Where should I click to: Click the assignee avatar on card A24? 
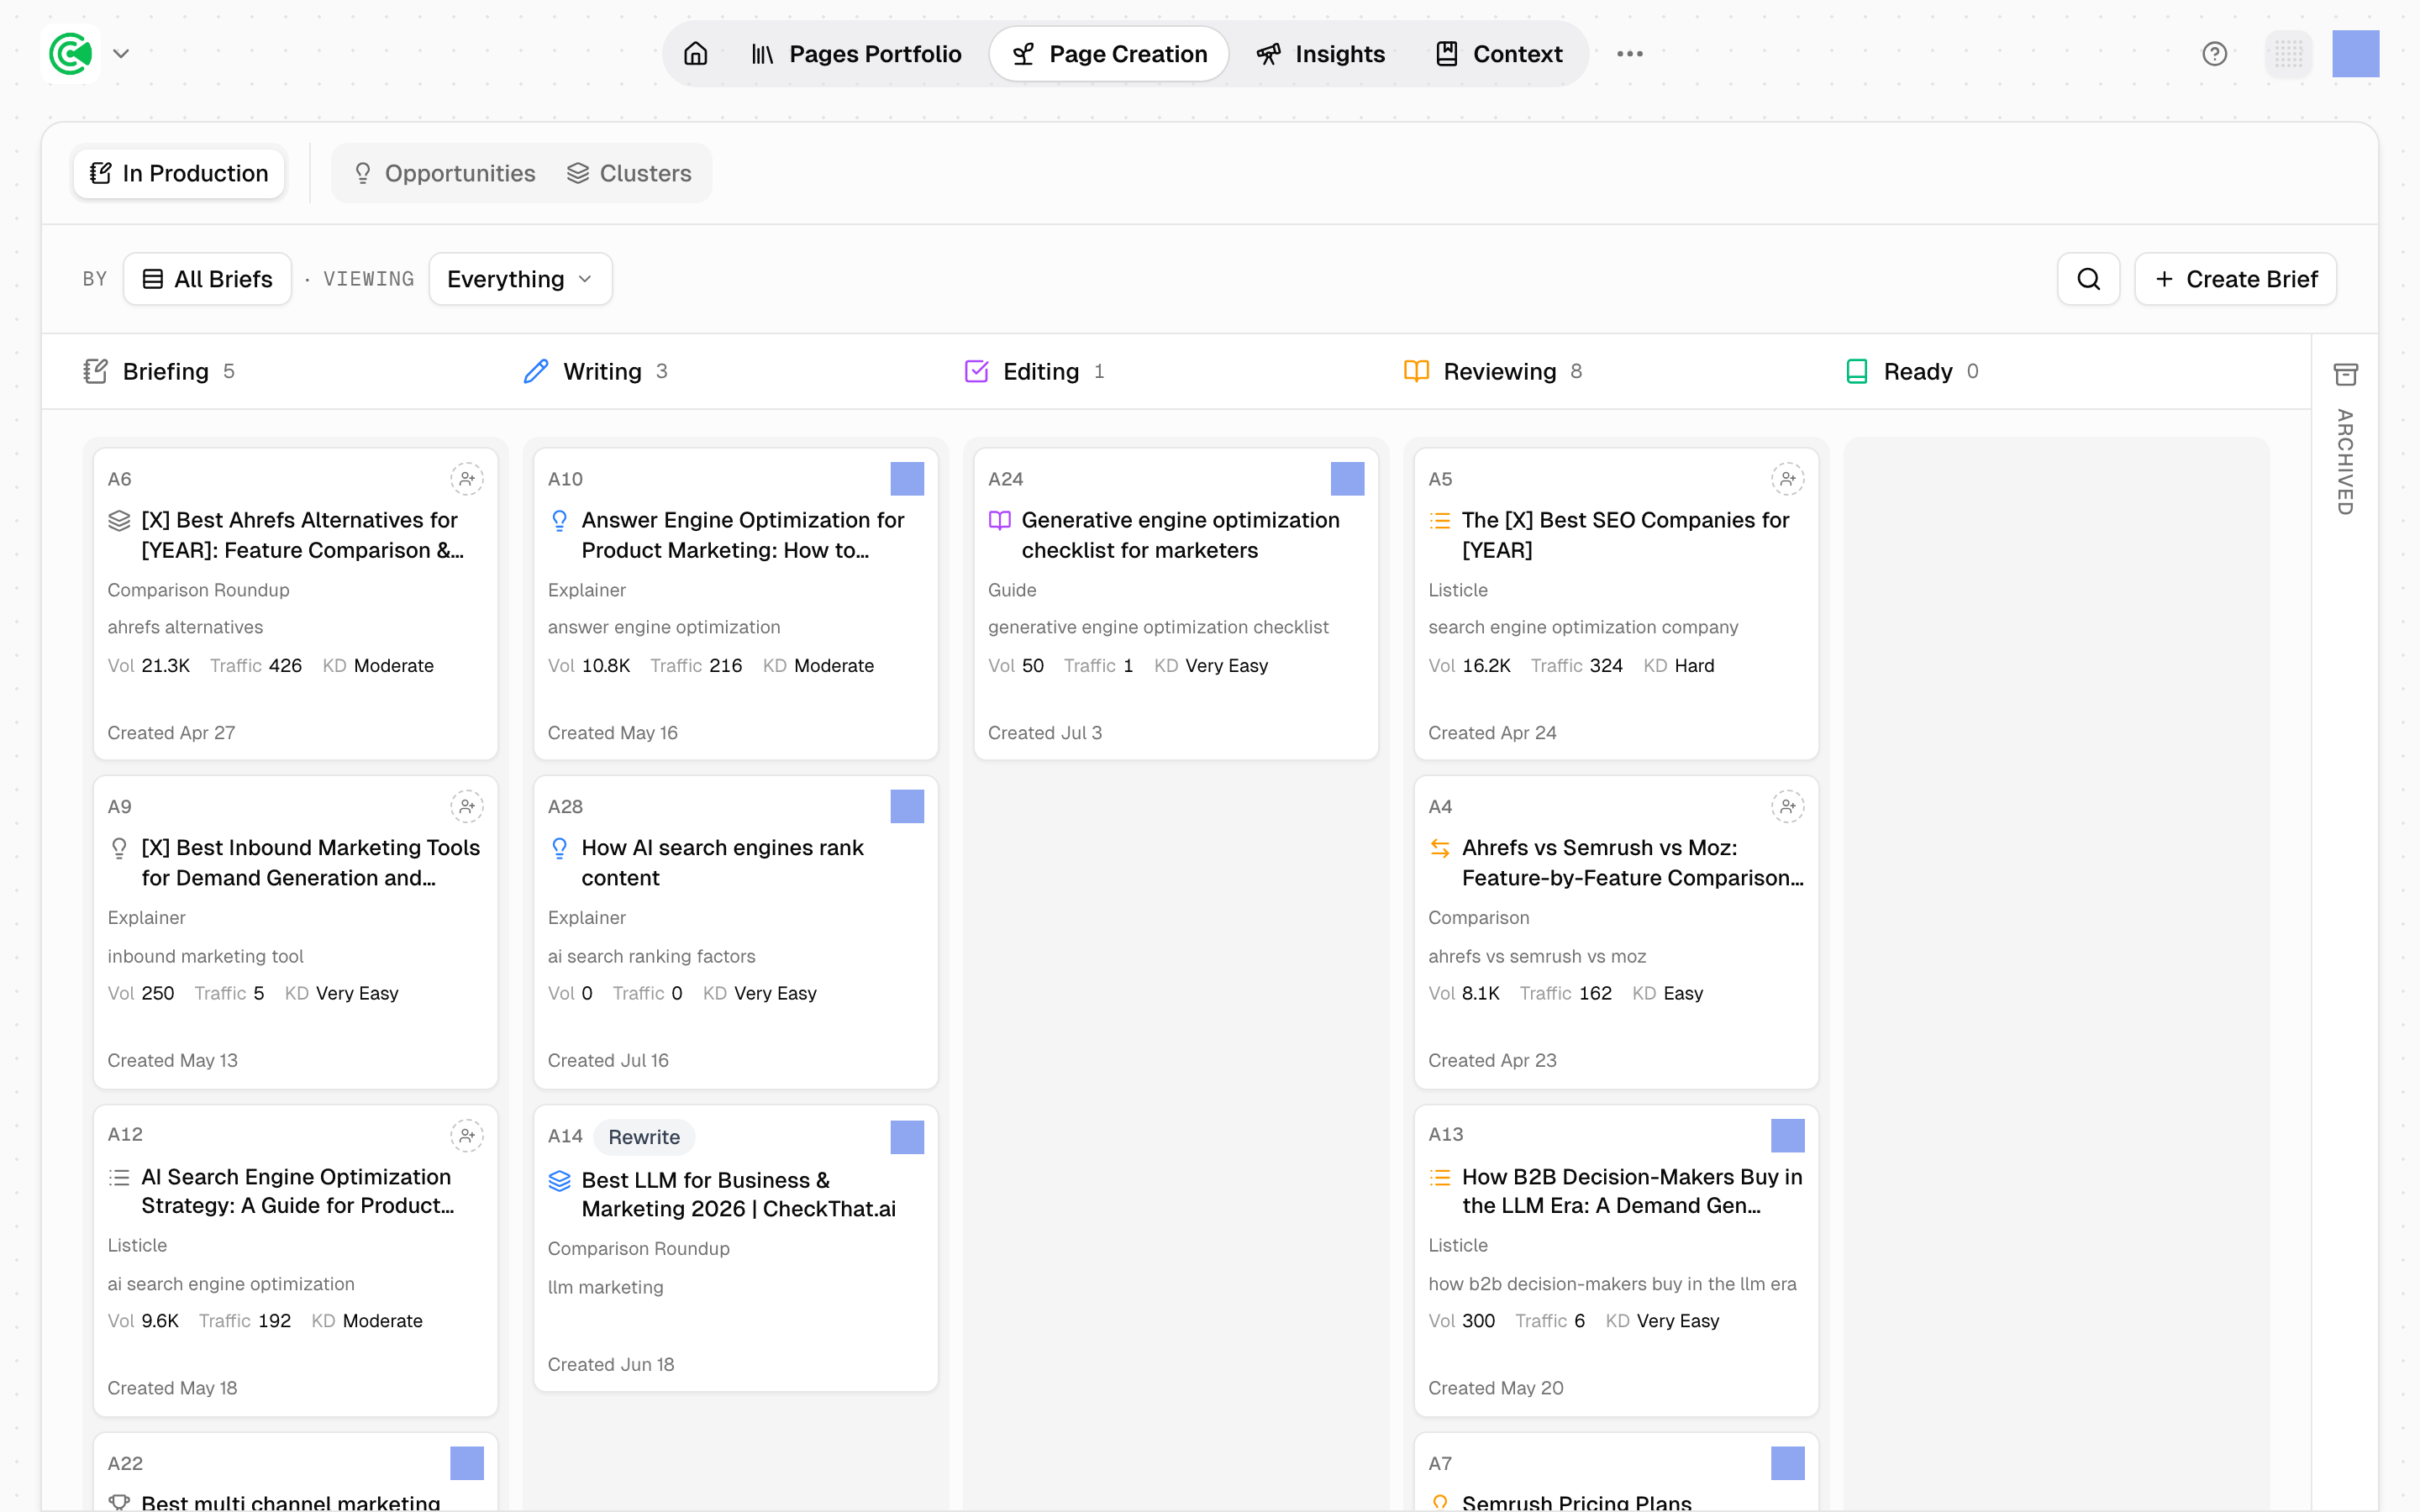[x=1347, y=479]
